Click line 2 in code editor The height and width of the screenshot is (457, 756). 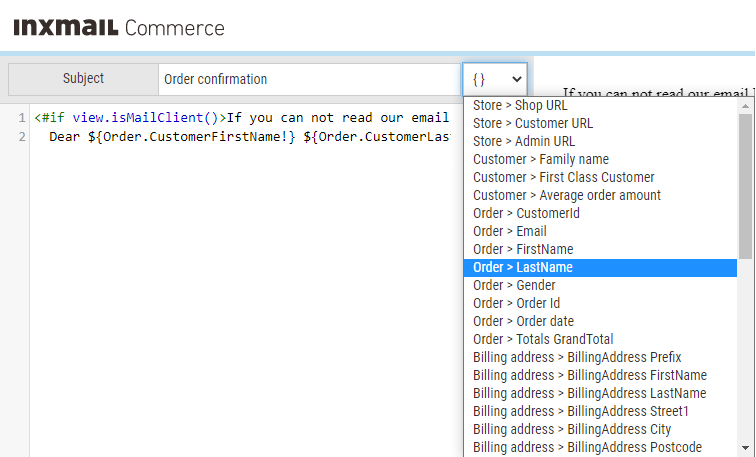pyautogui.click(x=241, y=137)
